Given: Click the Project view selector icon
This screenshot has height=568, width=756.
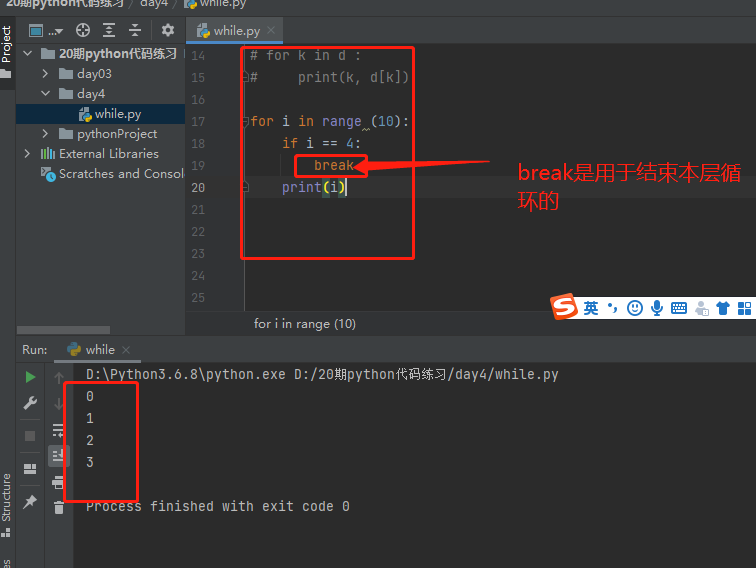Looking at the screenshot, I should click(36, 31).
